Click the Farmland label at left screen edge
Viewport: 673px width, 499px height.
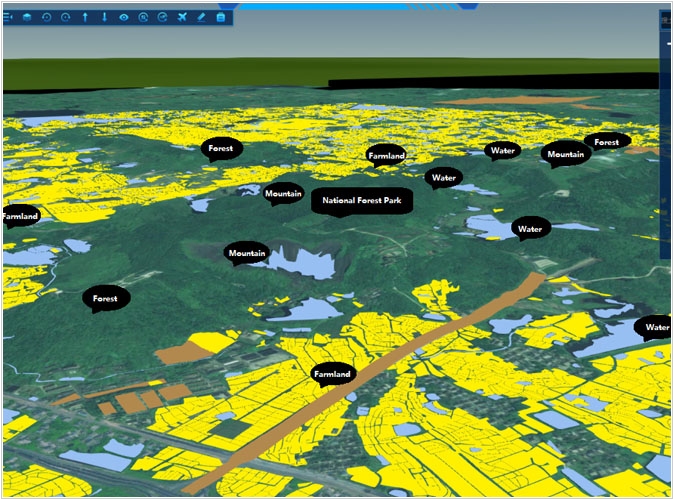19,215
